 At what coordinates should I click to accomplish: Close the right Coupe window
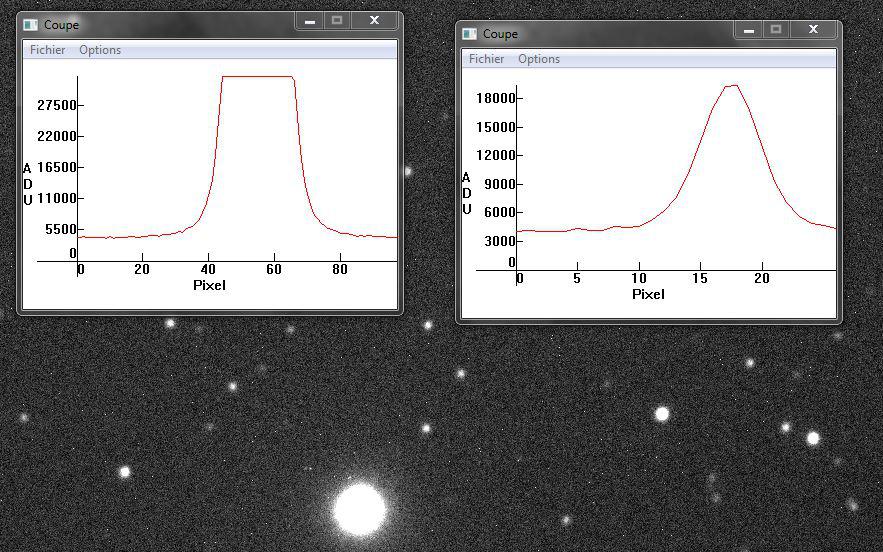click(813, 30)
